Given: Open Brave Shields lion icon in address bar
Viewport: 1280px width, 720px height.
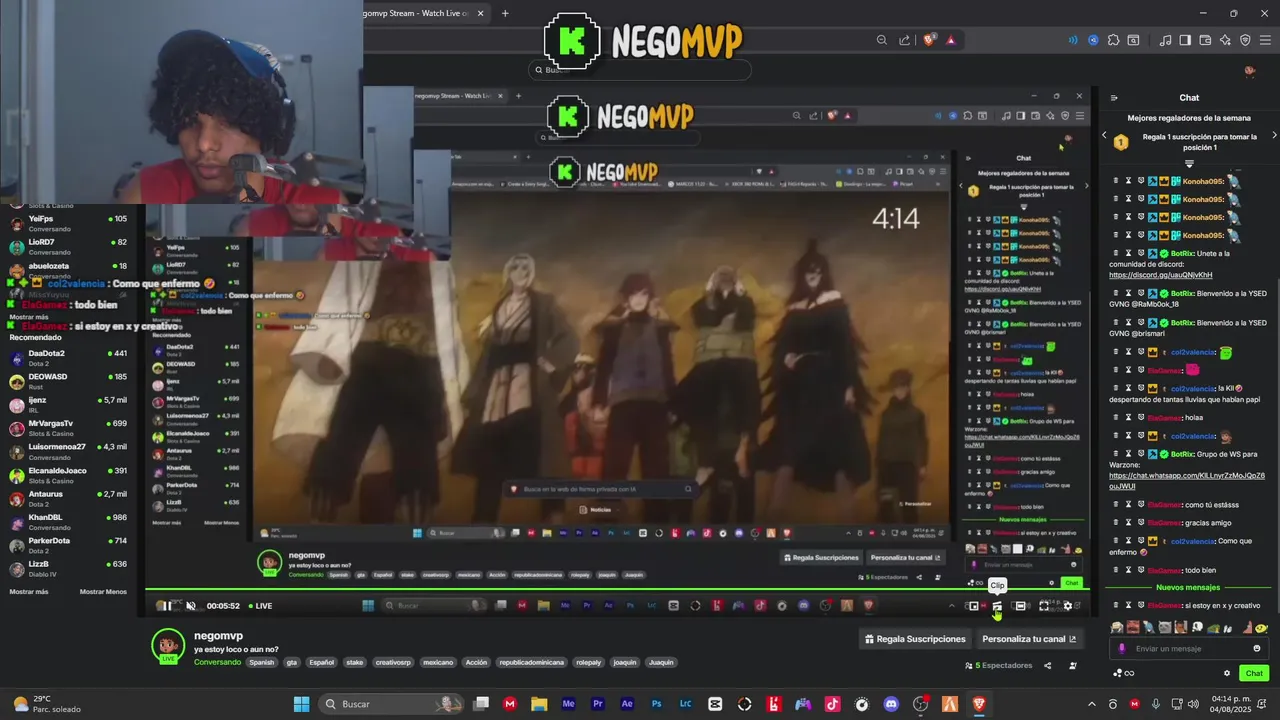Looking at the screenshot, I should [x=929, y=40].
